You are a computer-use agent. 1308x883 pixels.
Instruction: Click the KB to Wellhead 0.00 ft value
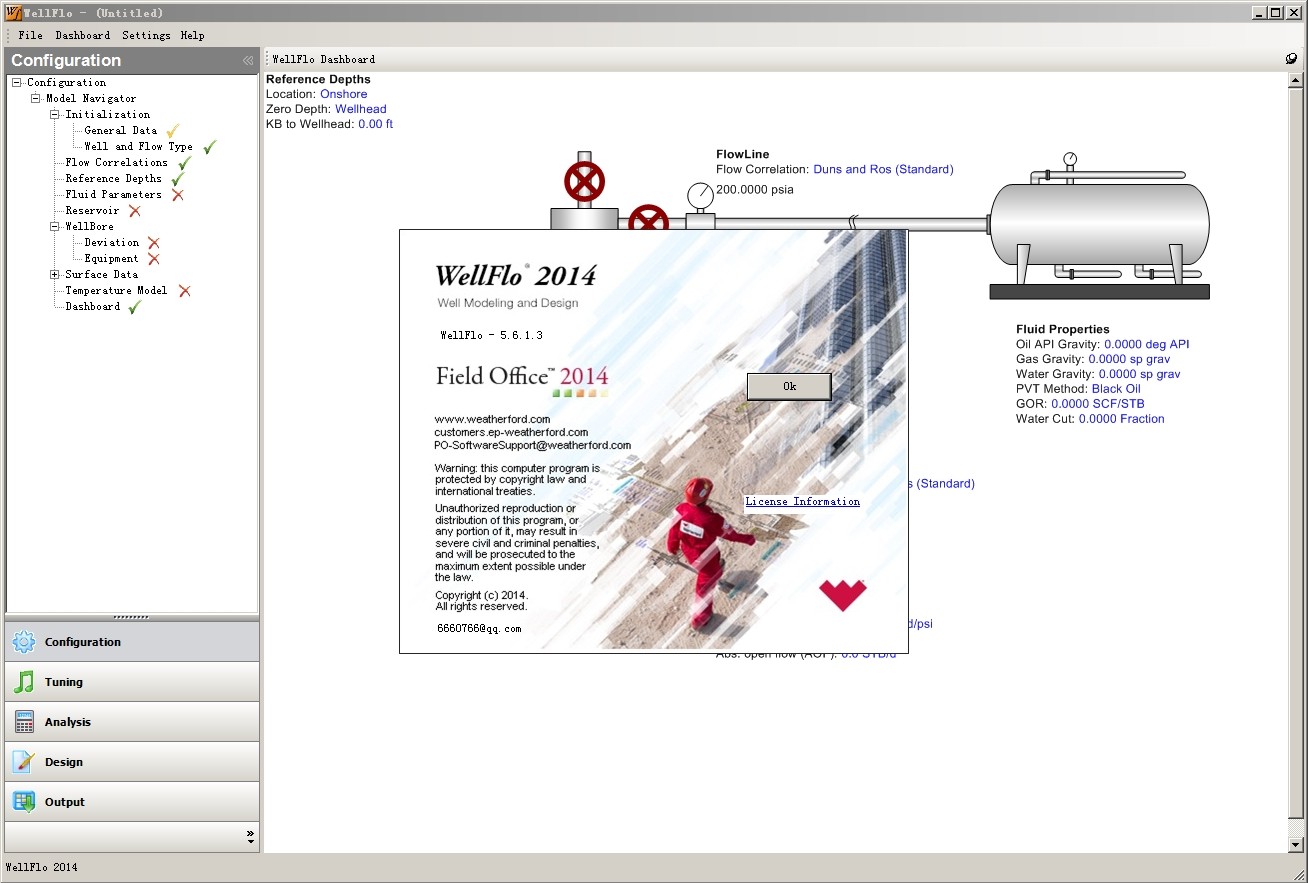[376, 124]
